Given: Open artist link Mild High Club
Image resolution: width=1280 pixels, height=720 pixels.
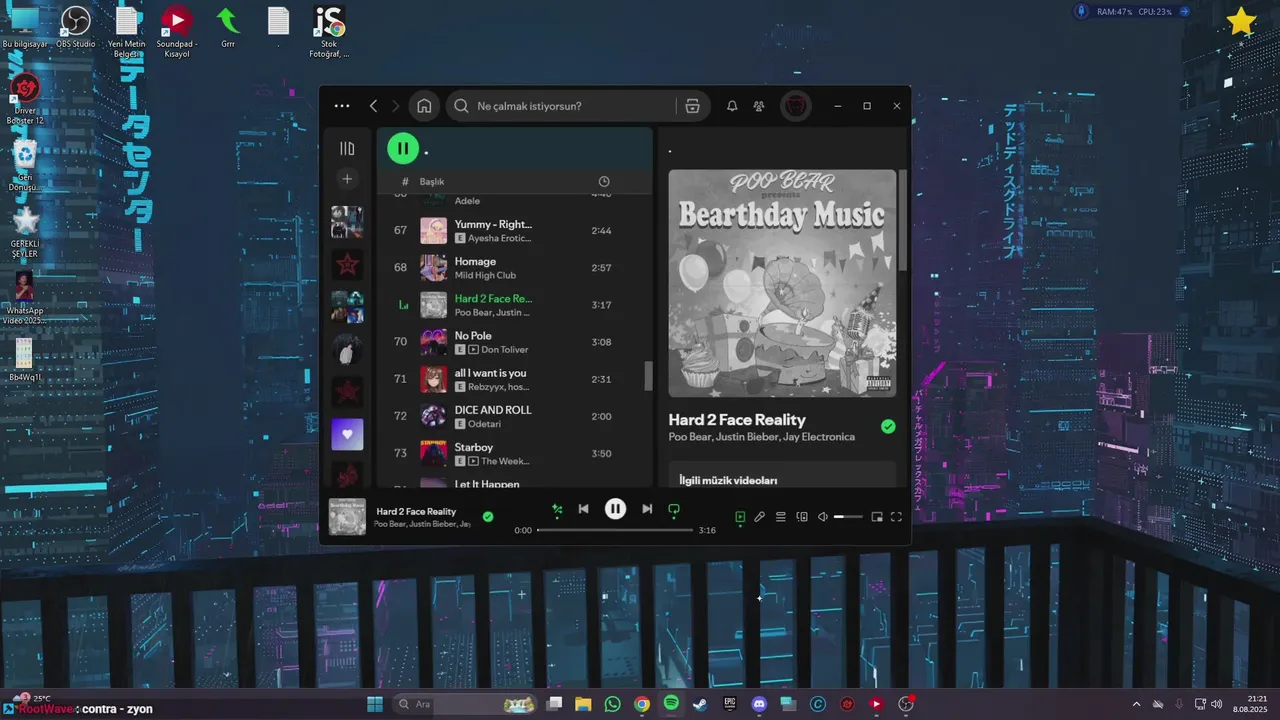Looking at the screenshot, I should click(x=485, y=275).
